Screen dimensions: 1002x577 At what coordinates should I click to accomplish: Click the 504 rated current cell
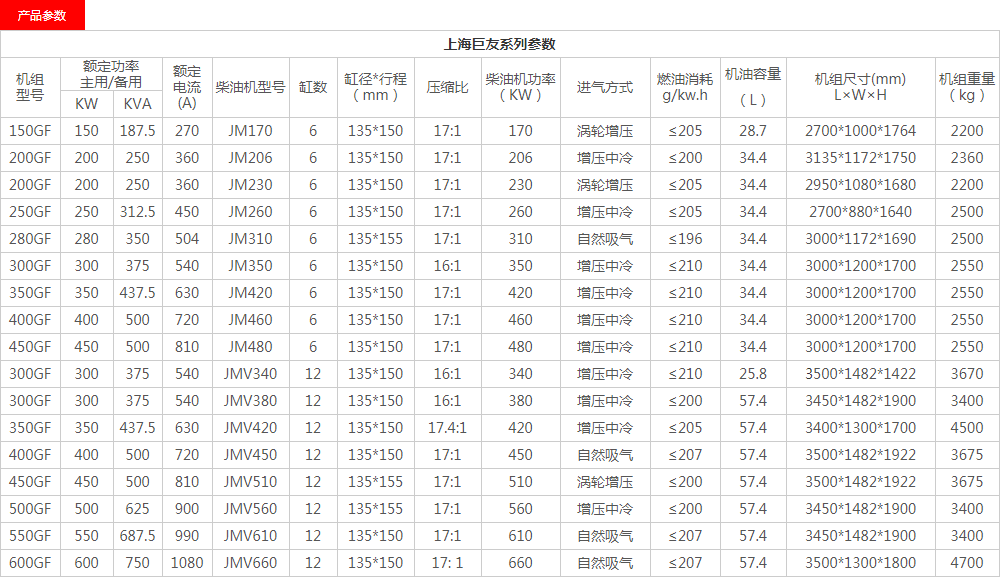coord(187,239)
